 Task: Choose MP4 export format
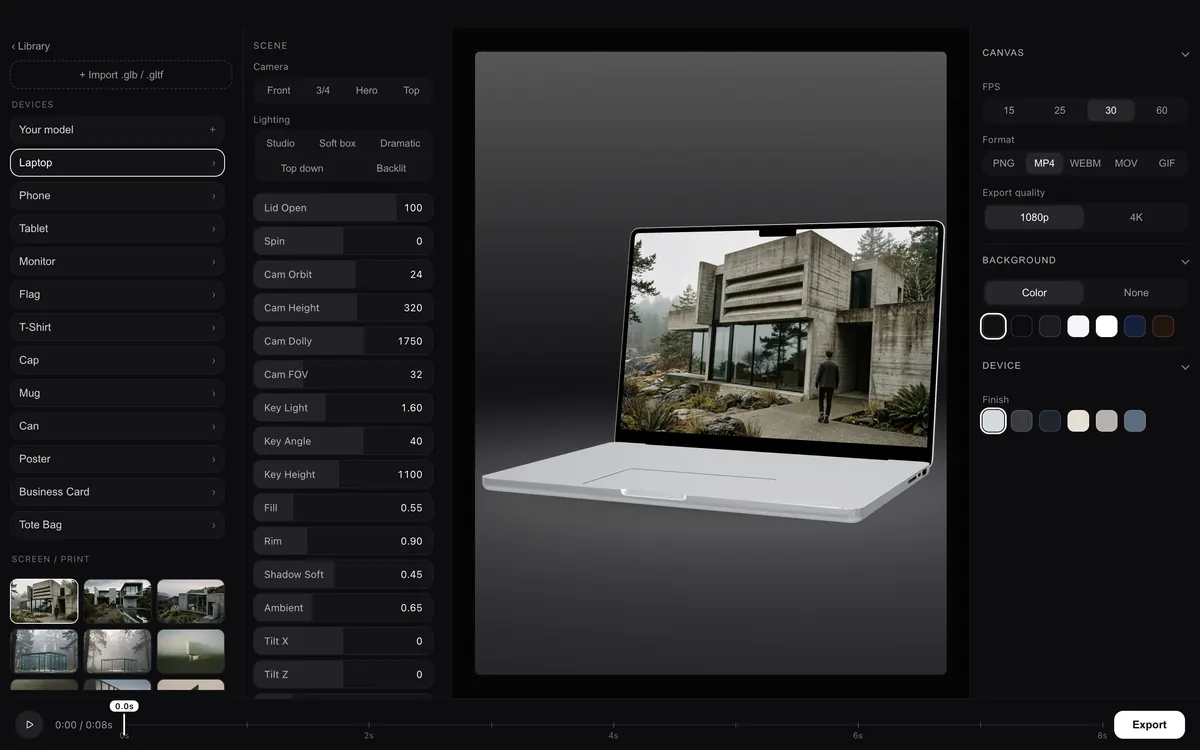[1044, 164]
